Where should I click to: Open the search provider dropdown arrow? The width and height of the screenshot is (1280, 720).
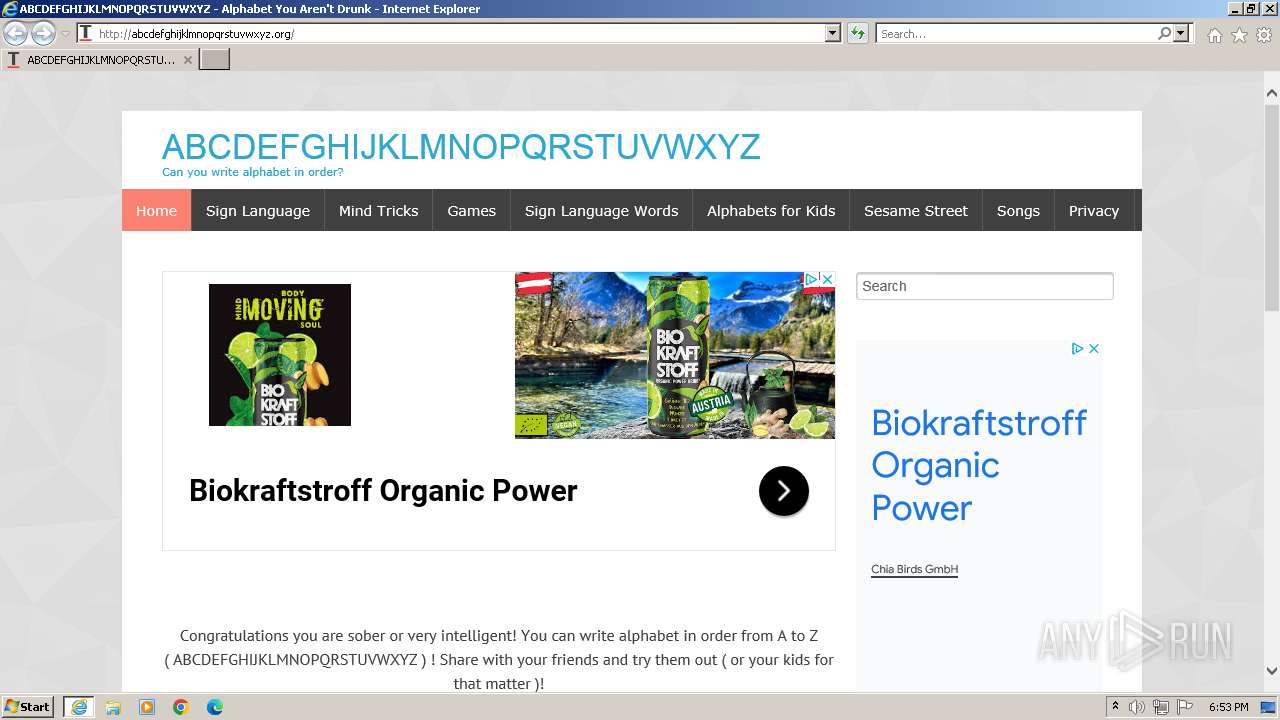(1181, 33)
